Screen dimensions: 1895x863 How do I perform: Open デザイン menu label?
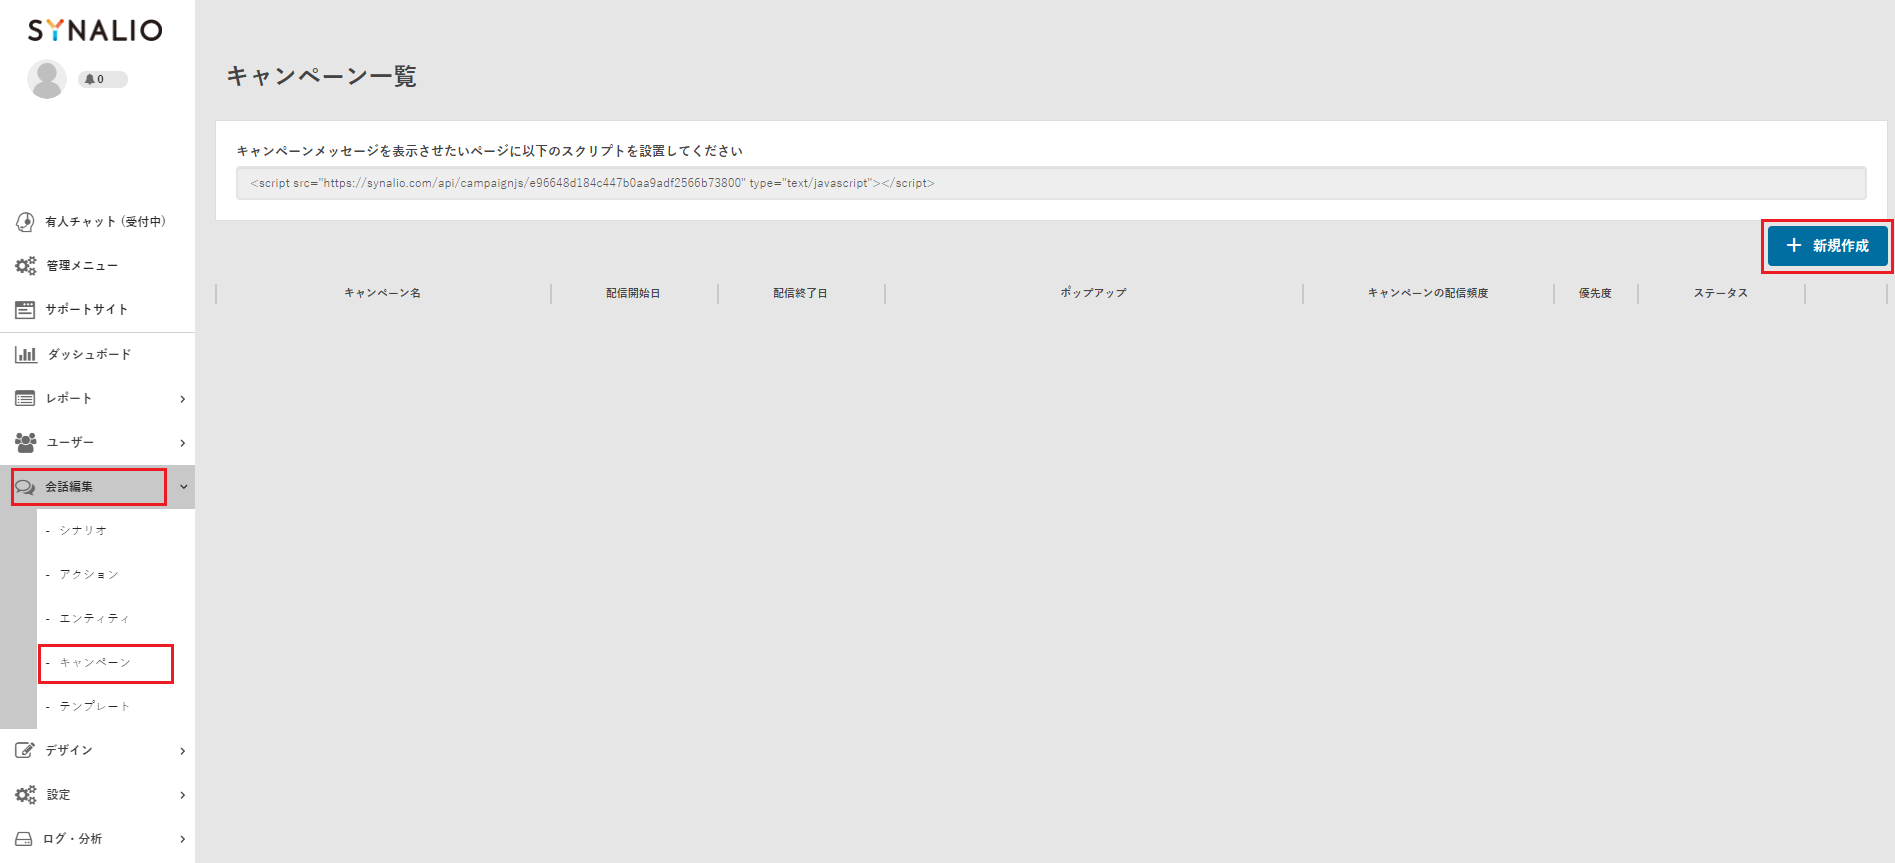69,750
